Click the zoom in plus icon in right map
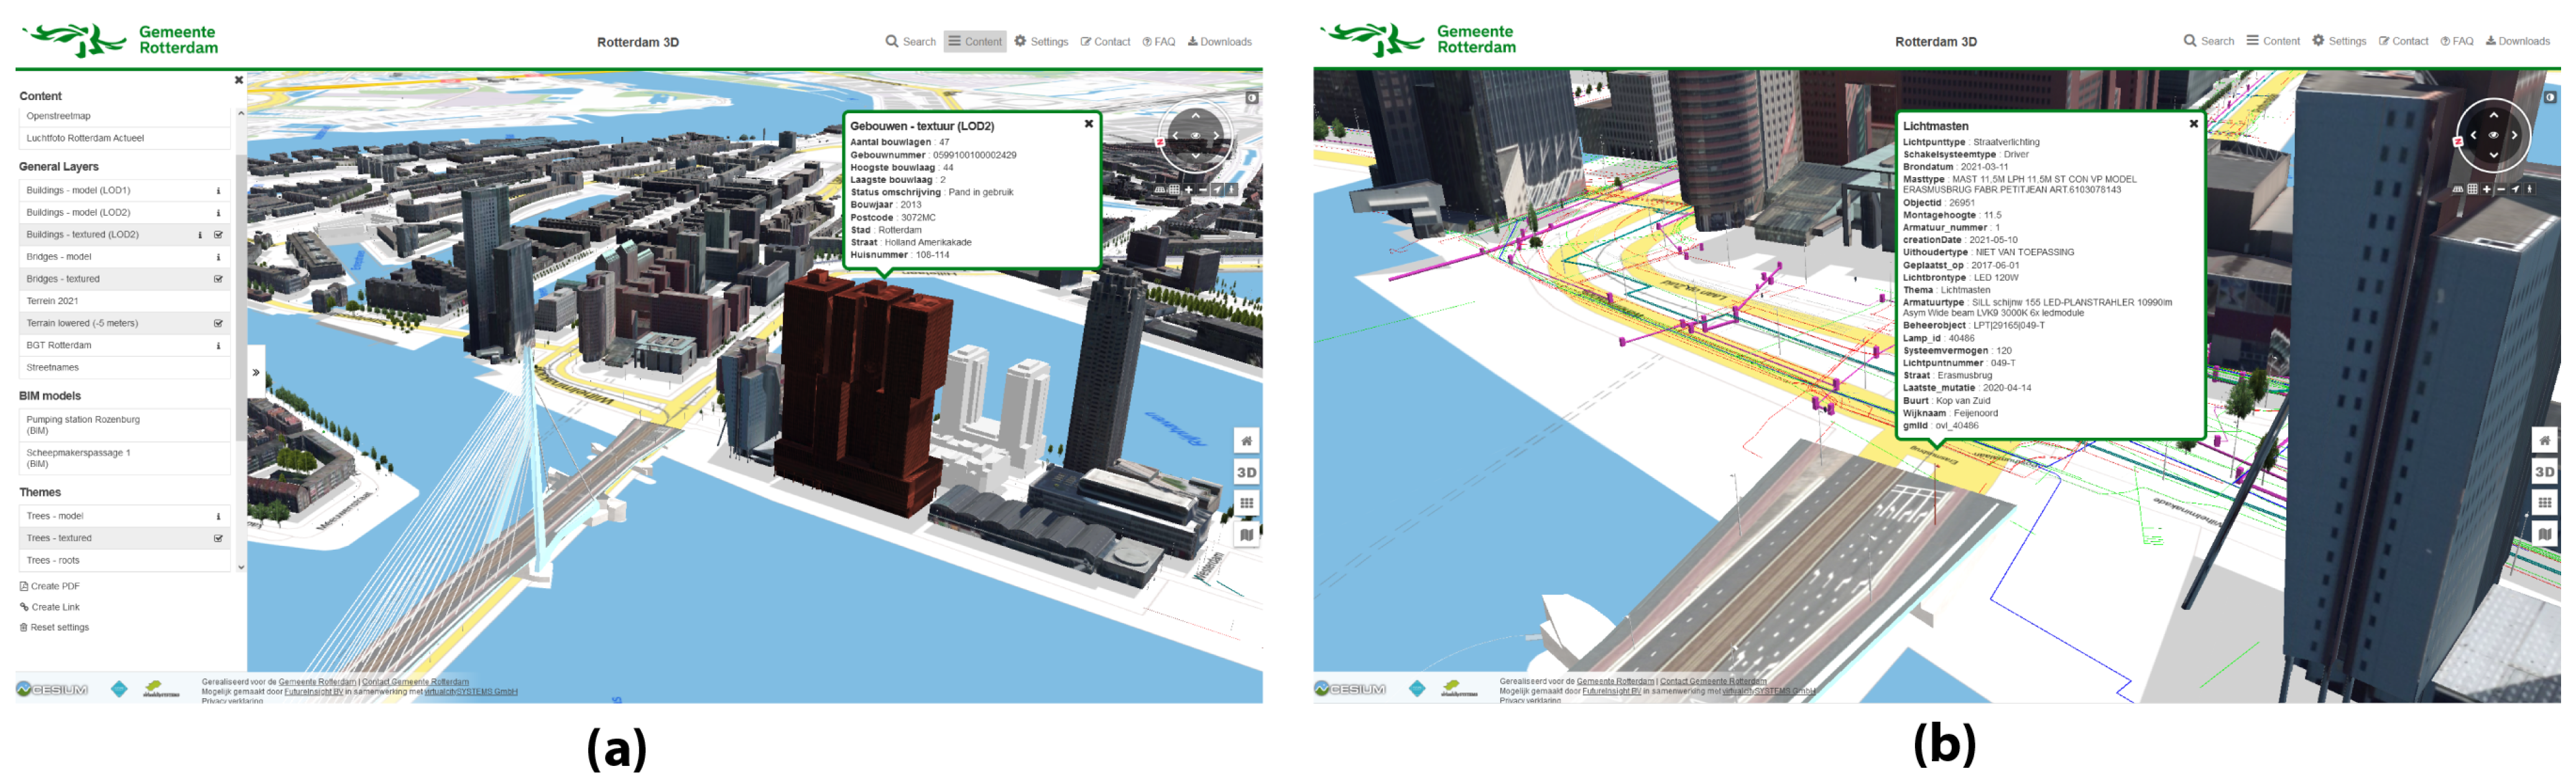 [x=2486, y=189]
